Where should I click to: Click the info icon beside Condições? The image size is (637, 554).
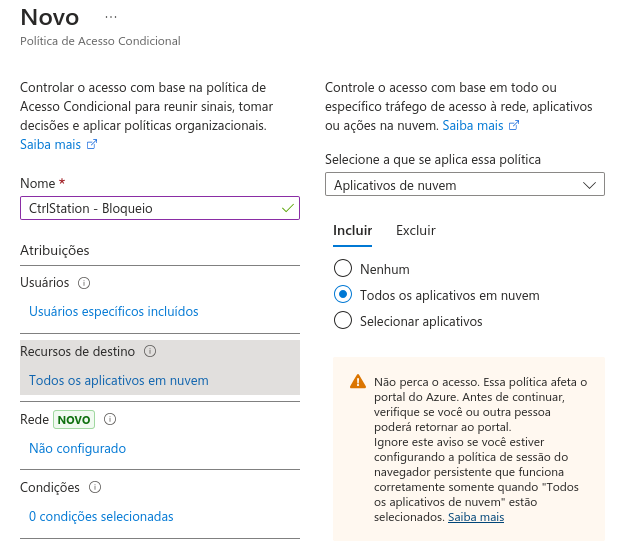pos(95,488)
